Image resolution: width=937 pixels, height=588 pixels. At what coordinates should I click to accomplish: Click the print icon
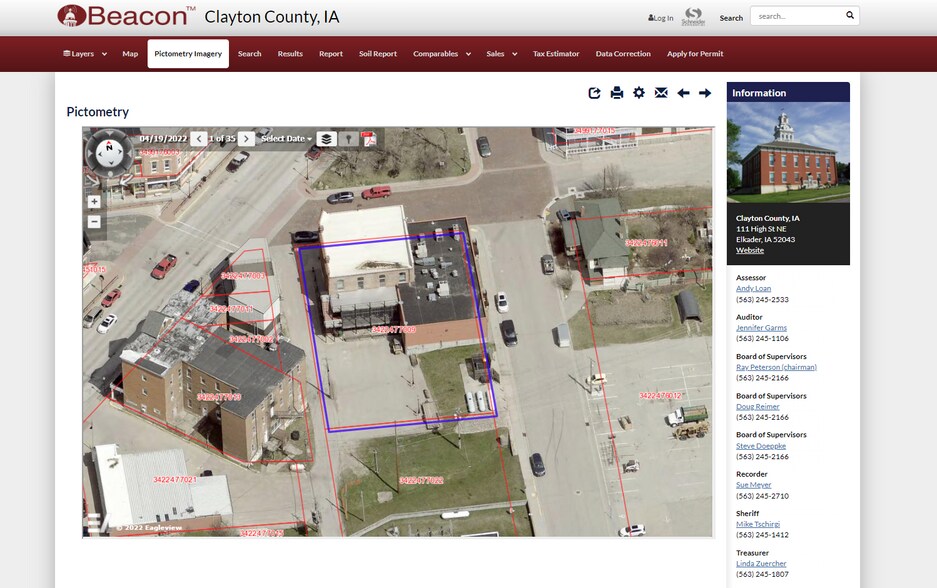pyautogui.click(x=617, y=93)
